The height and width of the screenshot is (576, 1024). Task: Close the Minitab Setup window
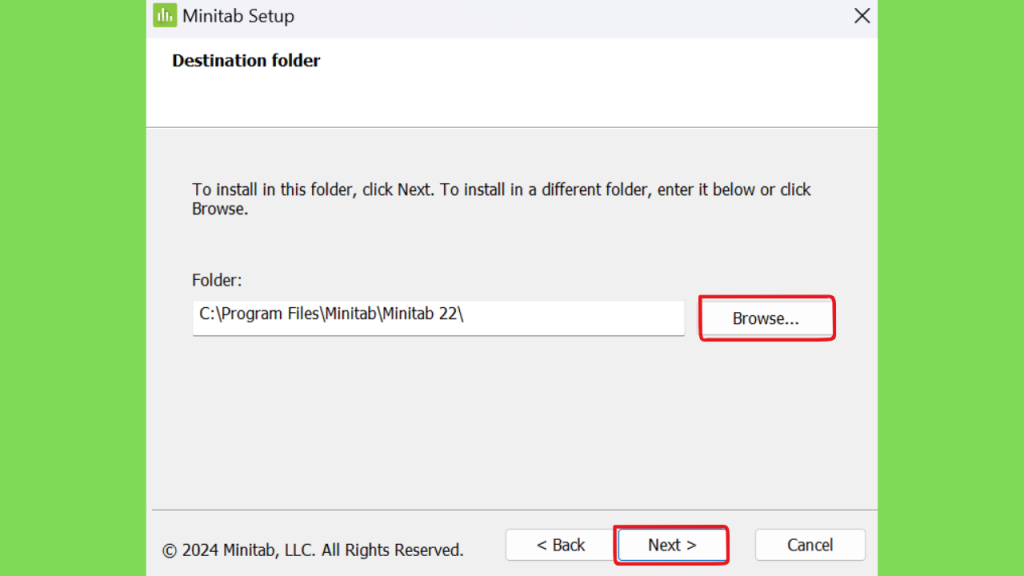(x=862, y=16)
